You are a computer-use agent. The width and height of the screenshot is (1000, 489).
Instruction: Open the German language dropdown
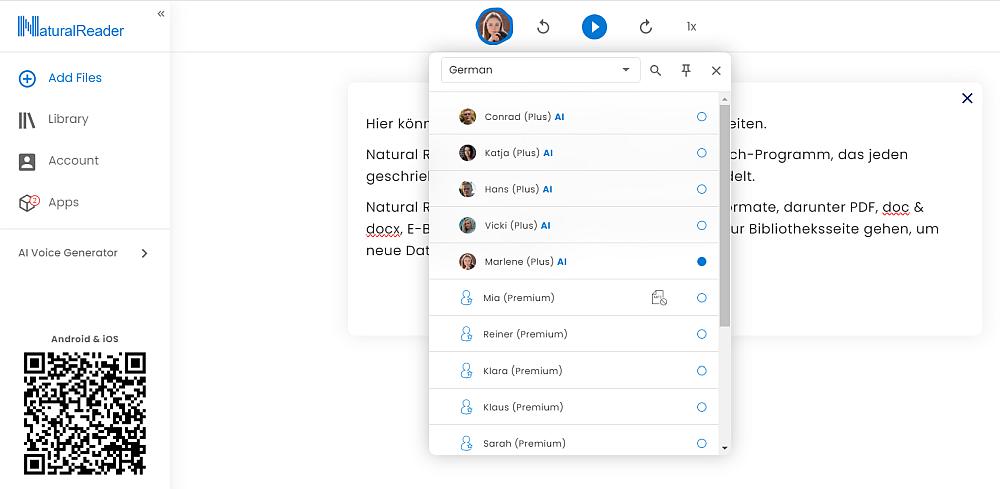pyautogui.click(x=541, y=70)
